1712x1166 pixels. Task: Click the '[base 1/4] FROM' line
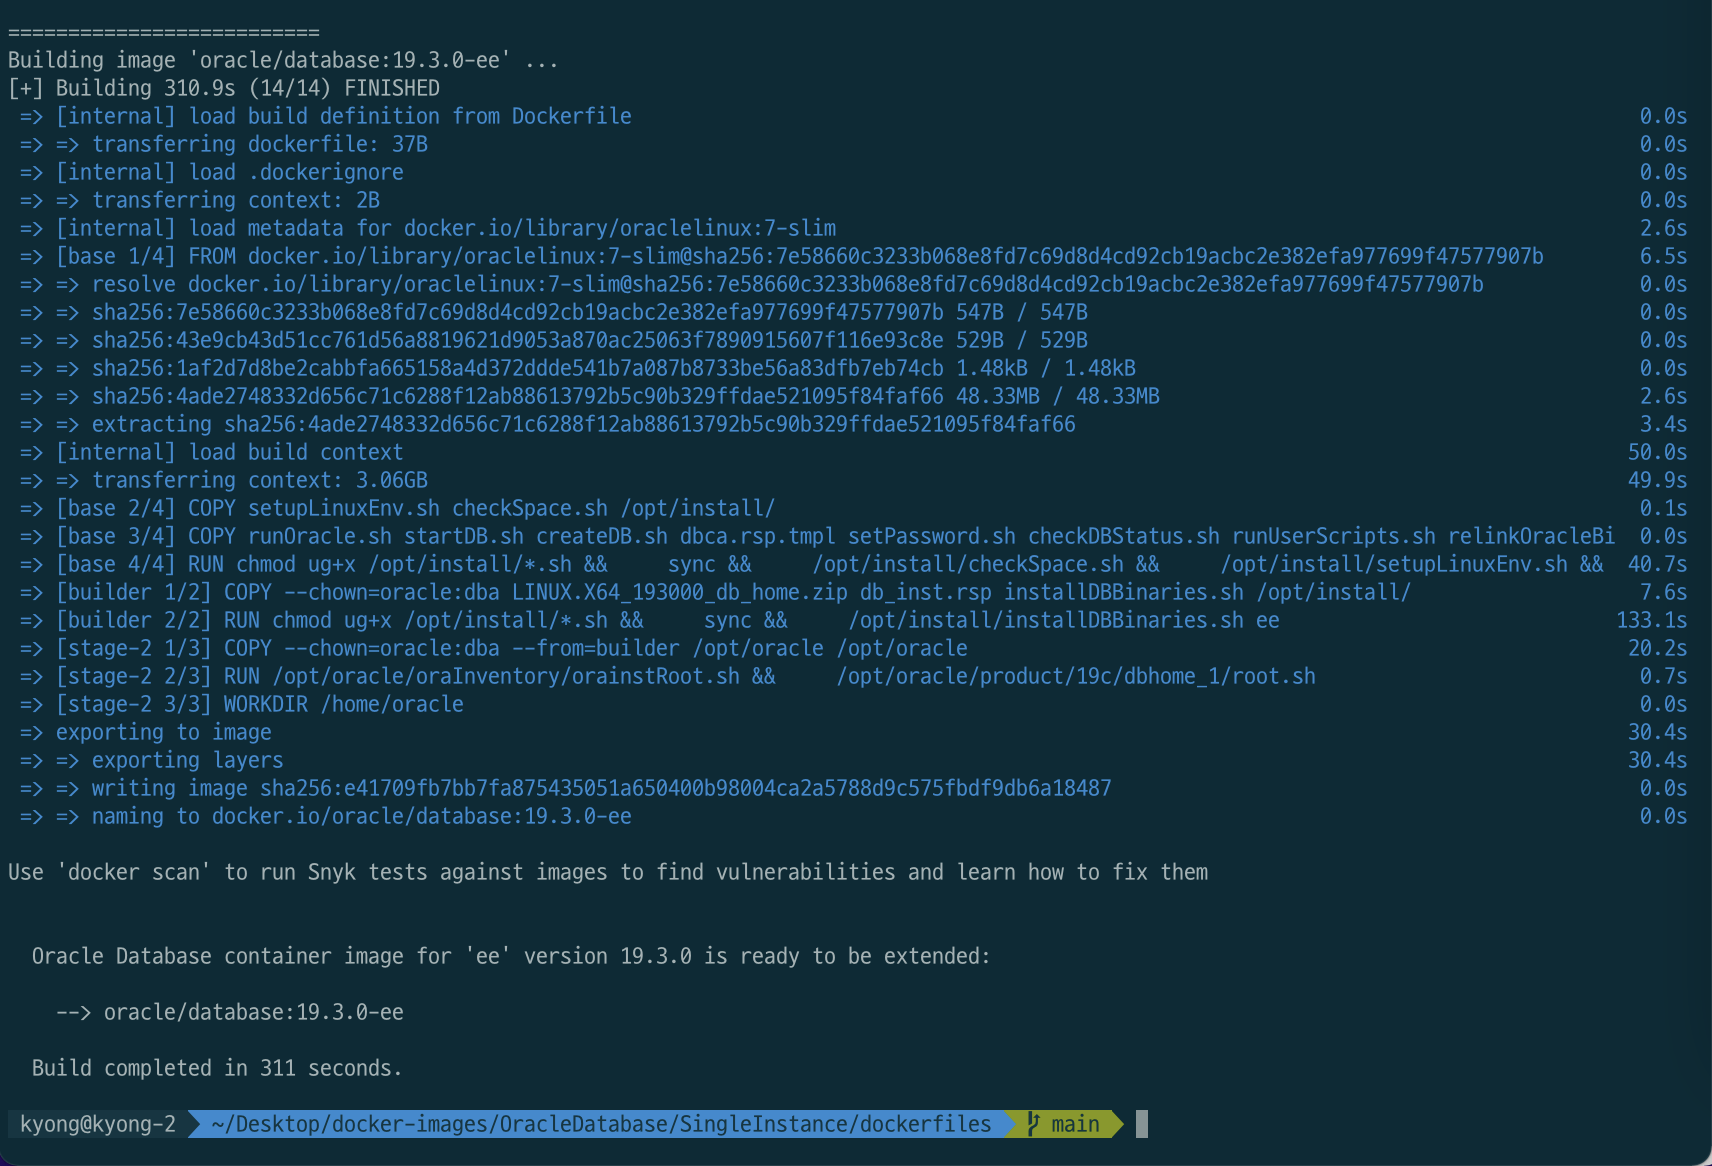[x=782, y=256]
